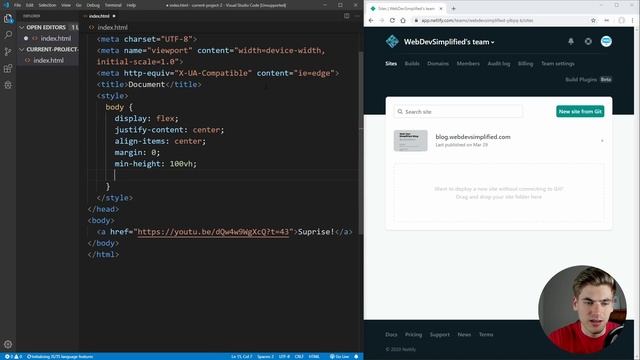
Task: Click Build Plugins Beta link
Action: coord(588,80)
